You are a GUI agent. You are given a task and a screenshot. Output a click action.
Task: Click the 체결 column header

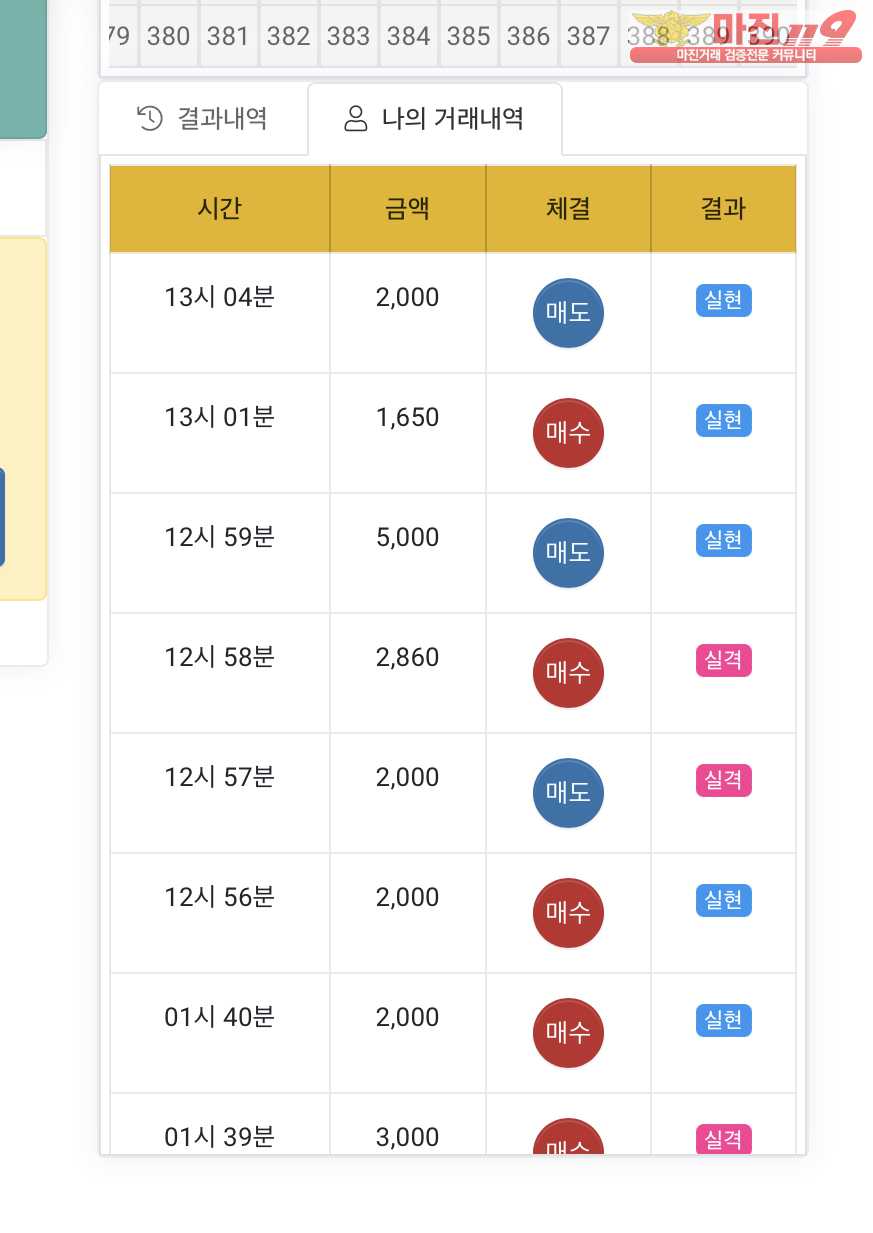568,208
